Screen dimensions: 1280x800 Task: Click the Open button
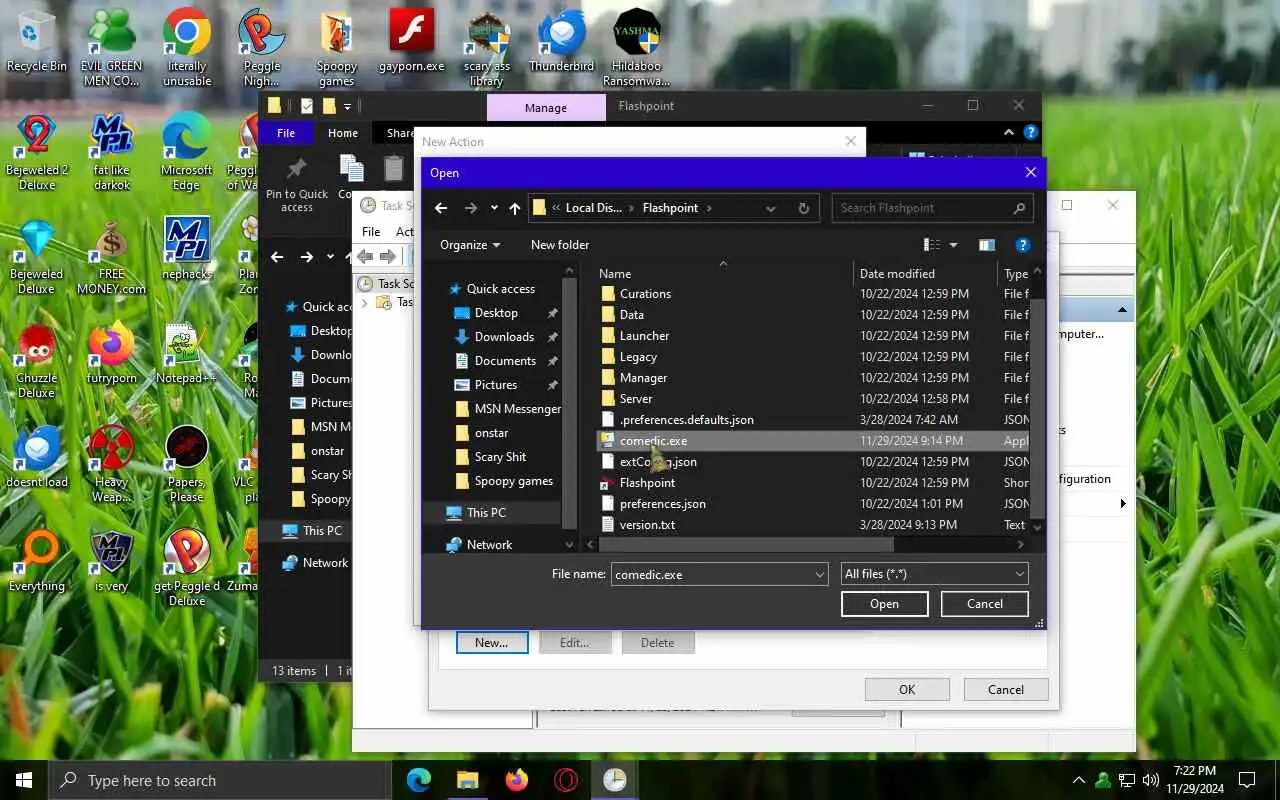pyautogui.click(x=884, y=604)
